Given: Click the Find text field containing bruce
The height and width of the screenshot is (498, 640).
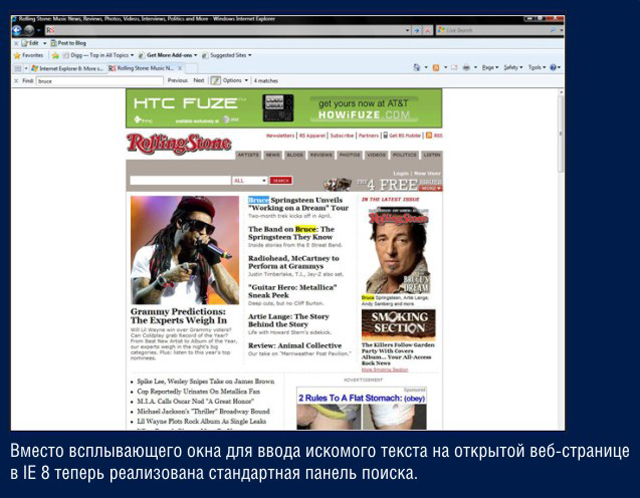Looking at the screenshot, I should click(x=100, y=81).
